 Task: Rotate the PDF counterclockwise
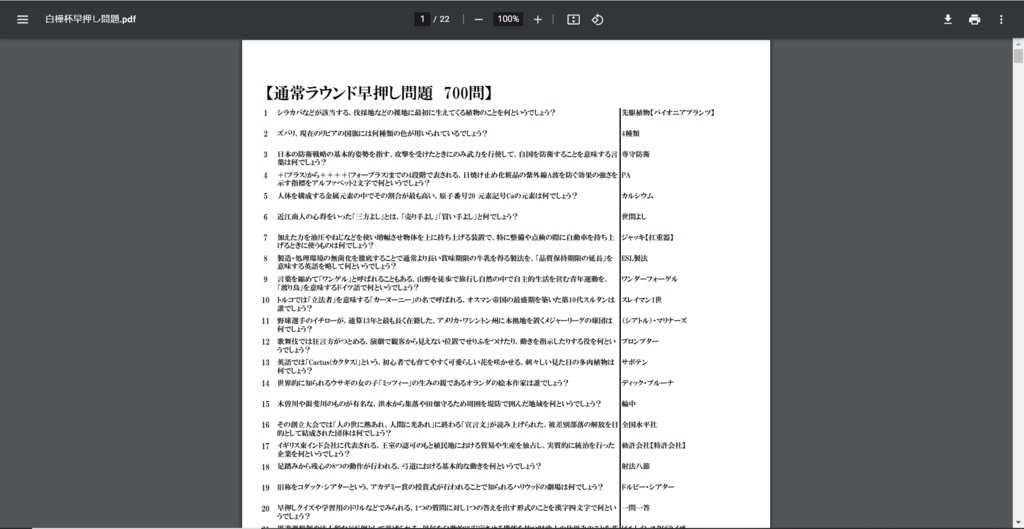[x=597, y=20]
